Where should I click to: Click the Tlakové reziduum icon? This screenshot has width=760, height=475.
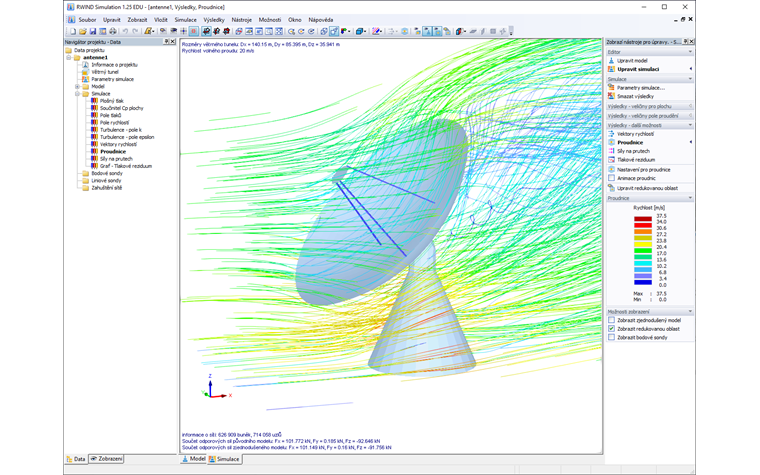coord(611,159)
